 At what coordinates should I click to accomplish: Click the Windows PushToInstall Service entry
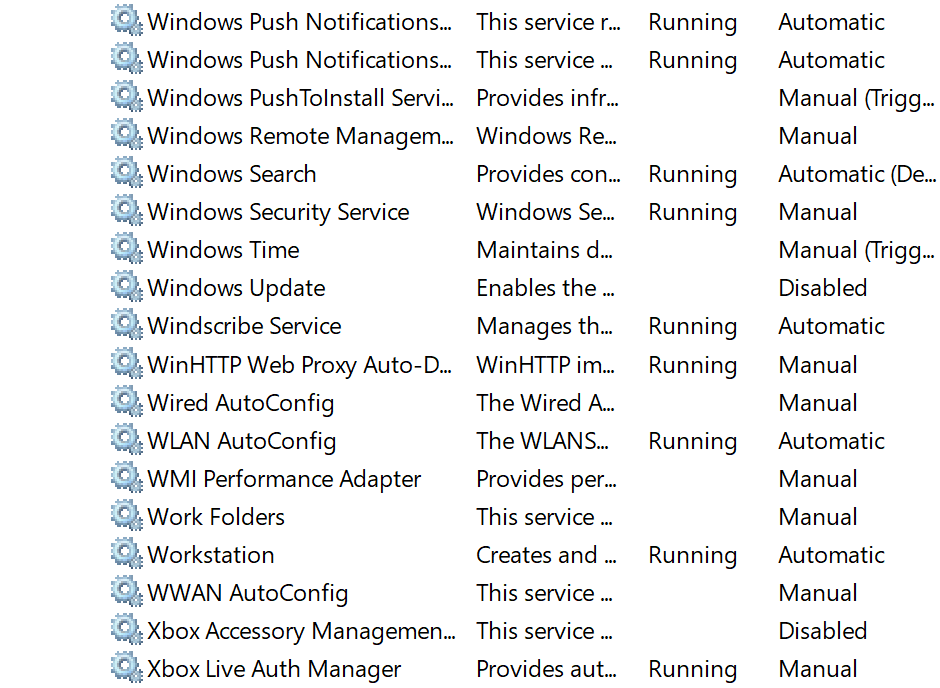300,98
